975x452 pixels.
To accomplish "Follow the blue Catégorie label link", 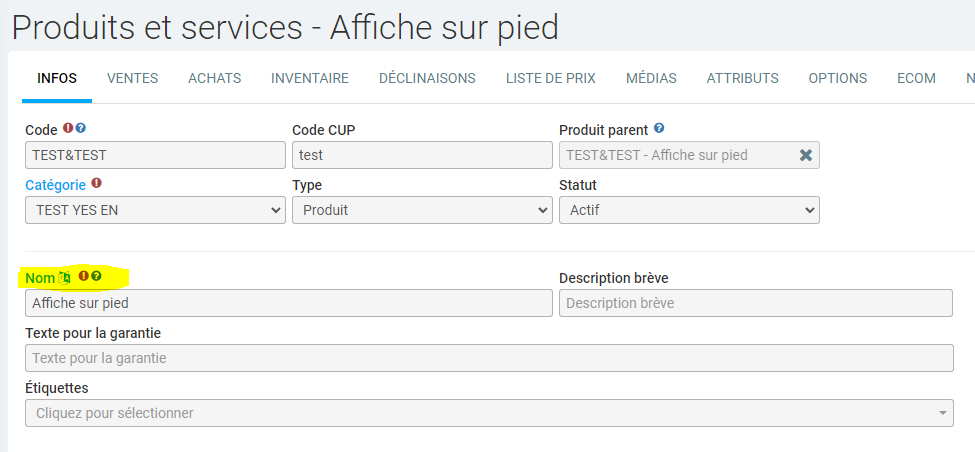I will click(56, 185).
